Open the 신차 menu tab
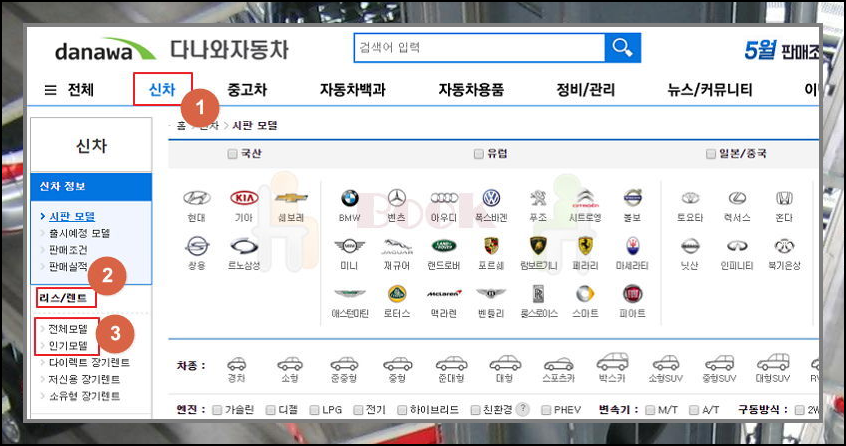This screenshot has height=446, width=846. (162, 90)
